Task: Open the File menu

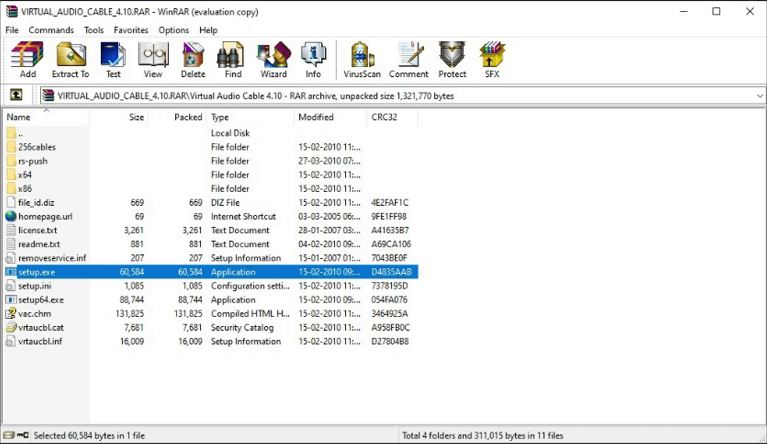Action: (x=12, y=30)
